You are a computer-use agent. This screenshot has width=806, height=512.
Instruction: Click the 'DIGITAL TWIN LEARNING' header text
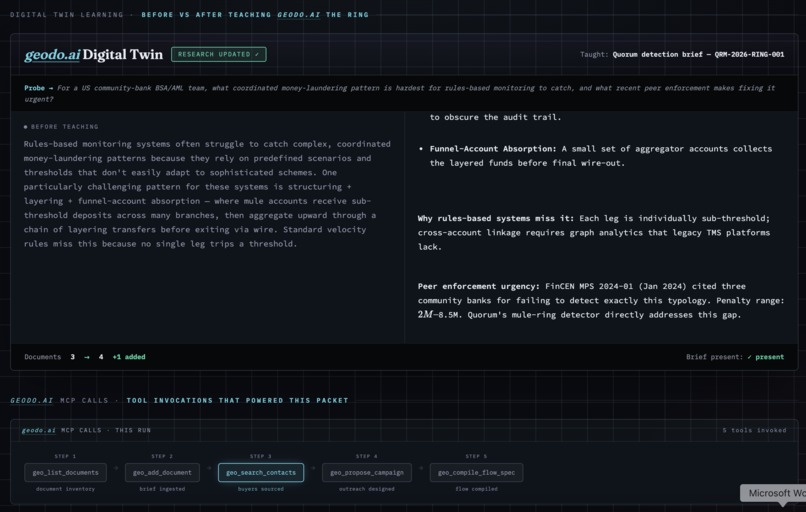66,15
